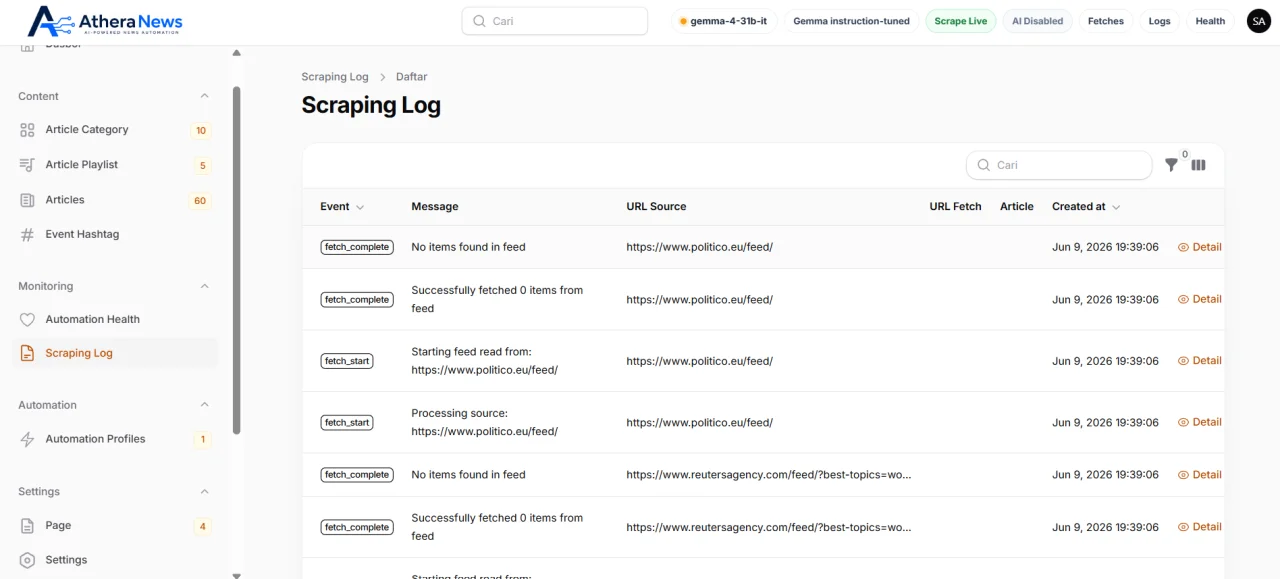1280x579 pixels.
Task: Collapse the Automation sidebar group
Action: coord(204,405)
